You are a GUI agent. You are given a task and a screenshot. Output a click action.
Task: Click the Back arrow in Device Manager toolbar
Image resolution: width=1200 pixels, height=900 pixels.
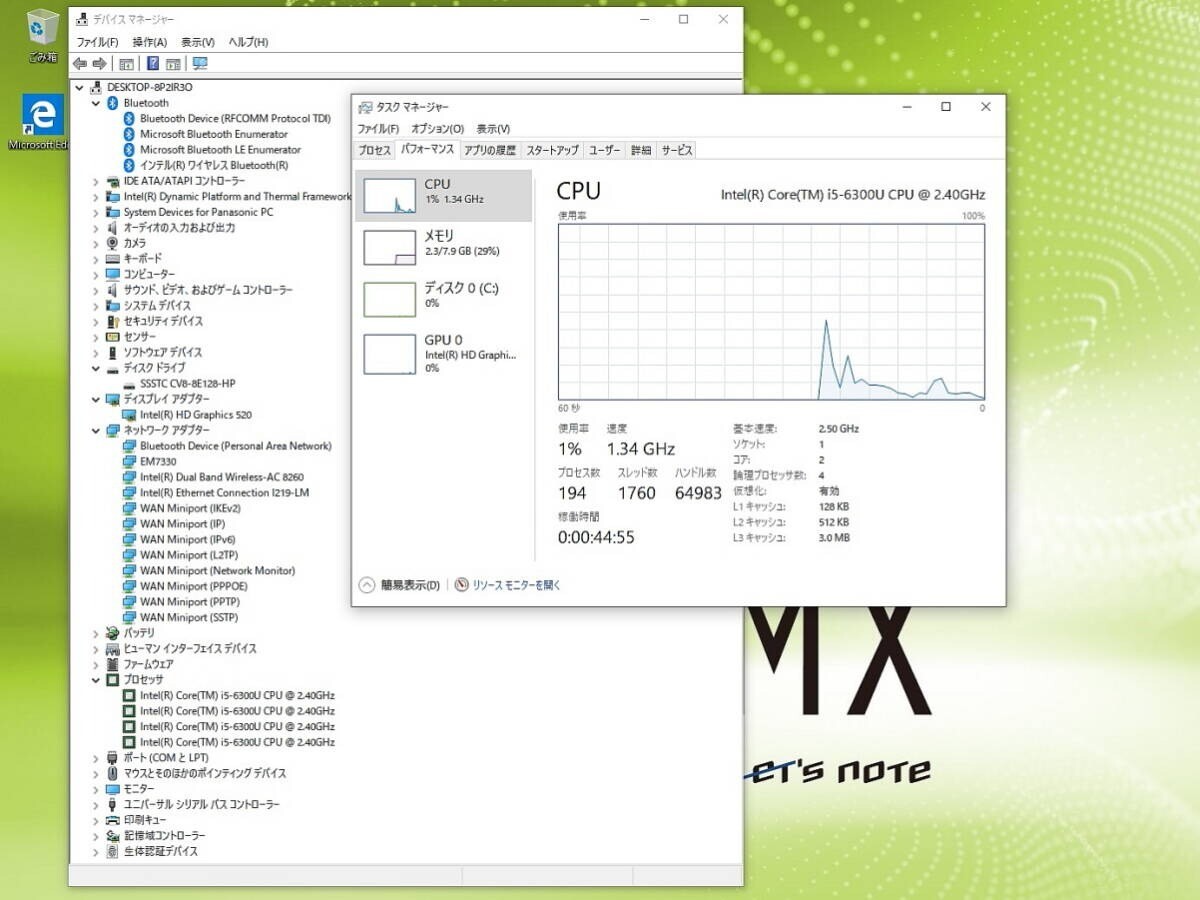point(80,64)
